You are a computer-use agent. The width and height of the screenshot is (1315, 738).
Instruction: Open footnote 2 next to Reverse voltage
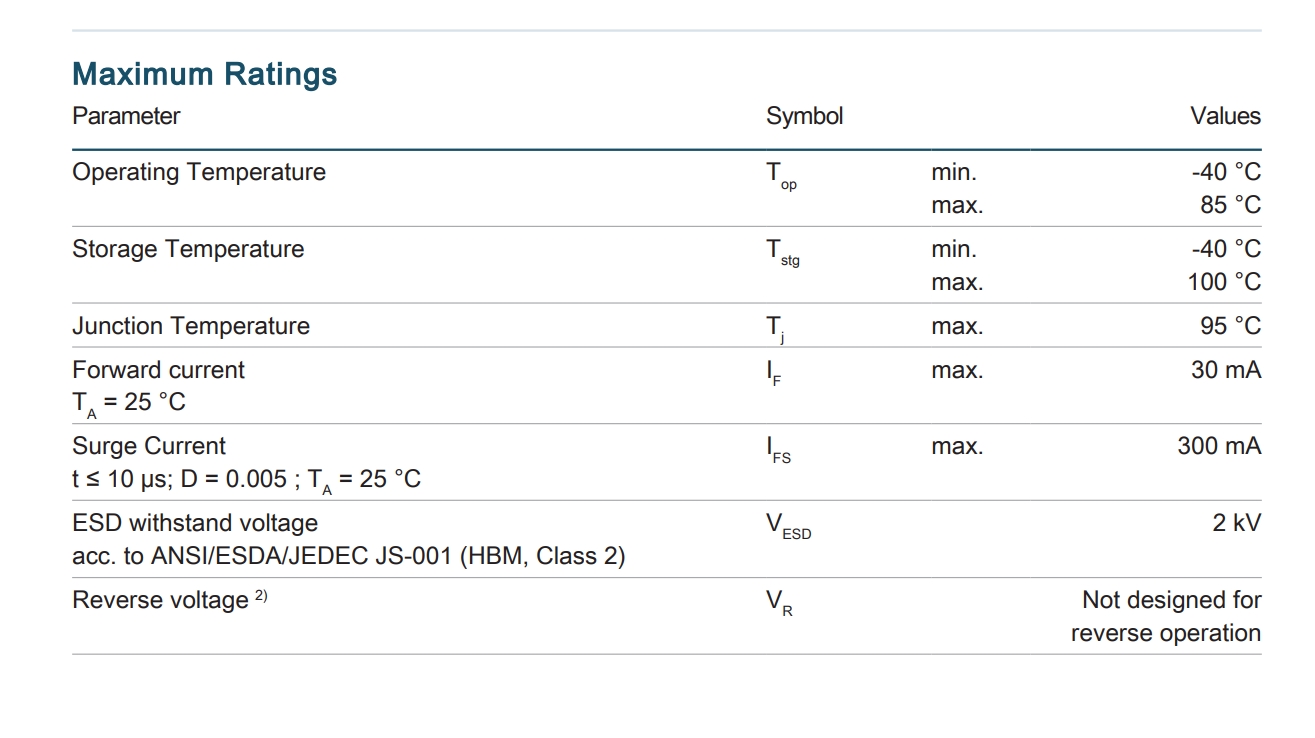pos(261,595)
